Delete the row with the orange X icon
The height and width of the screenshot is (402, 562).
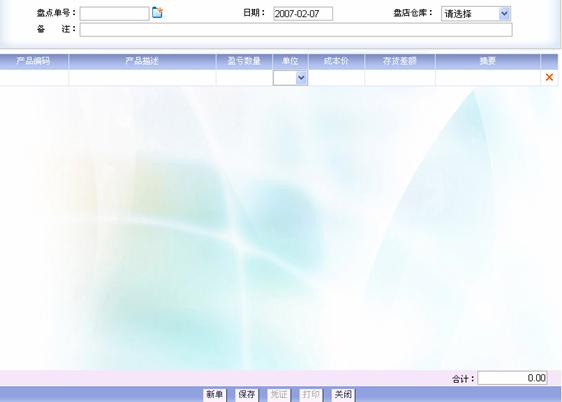tap(549, 77)
